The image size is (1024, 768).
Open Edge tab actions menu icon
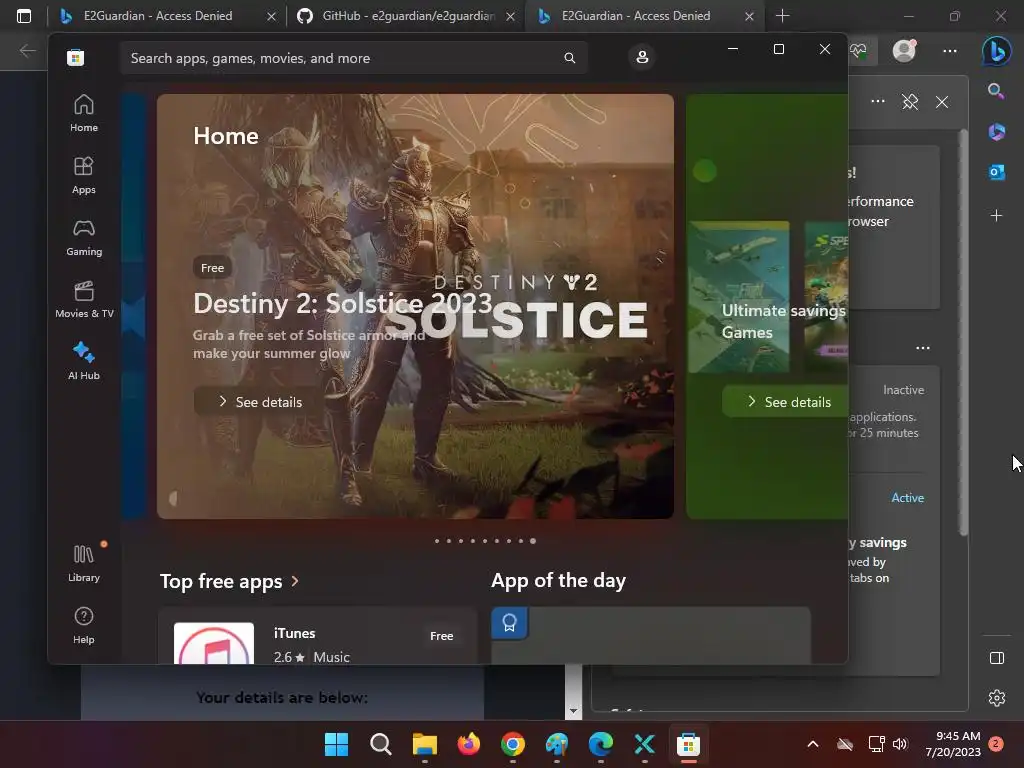24,16
